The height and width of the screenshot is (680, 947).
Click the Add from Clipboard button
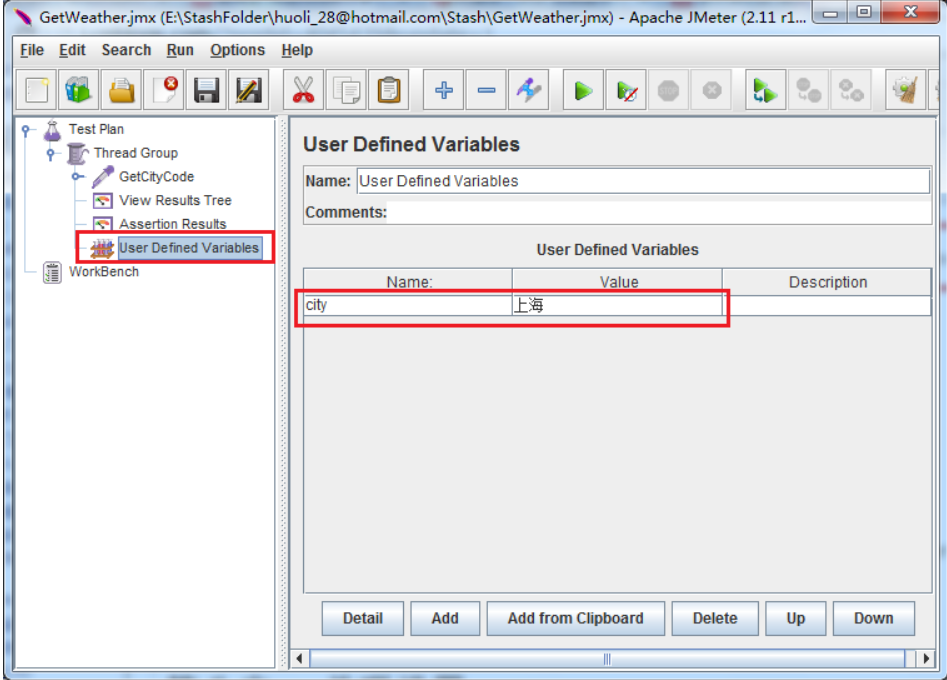[x=575, y=618]
